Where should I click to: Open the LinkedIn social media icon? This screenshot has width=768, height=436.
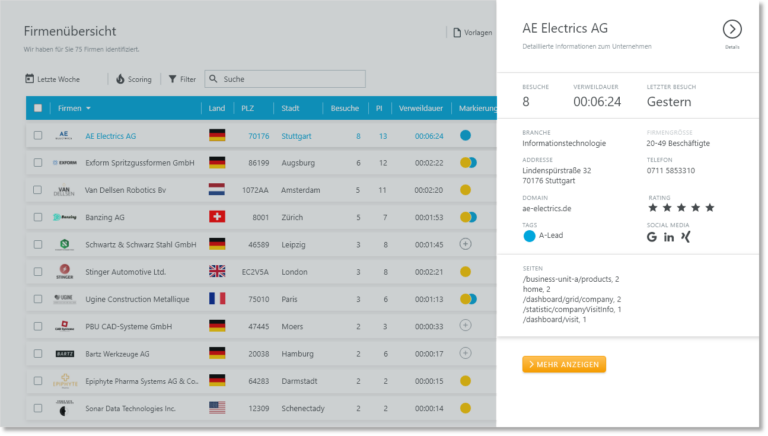pyautogui.click(x=669, y=237)
